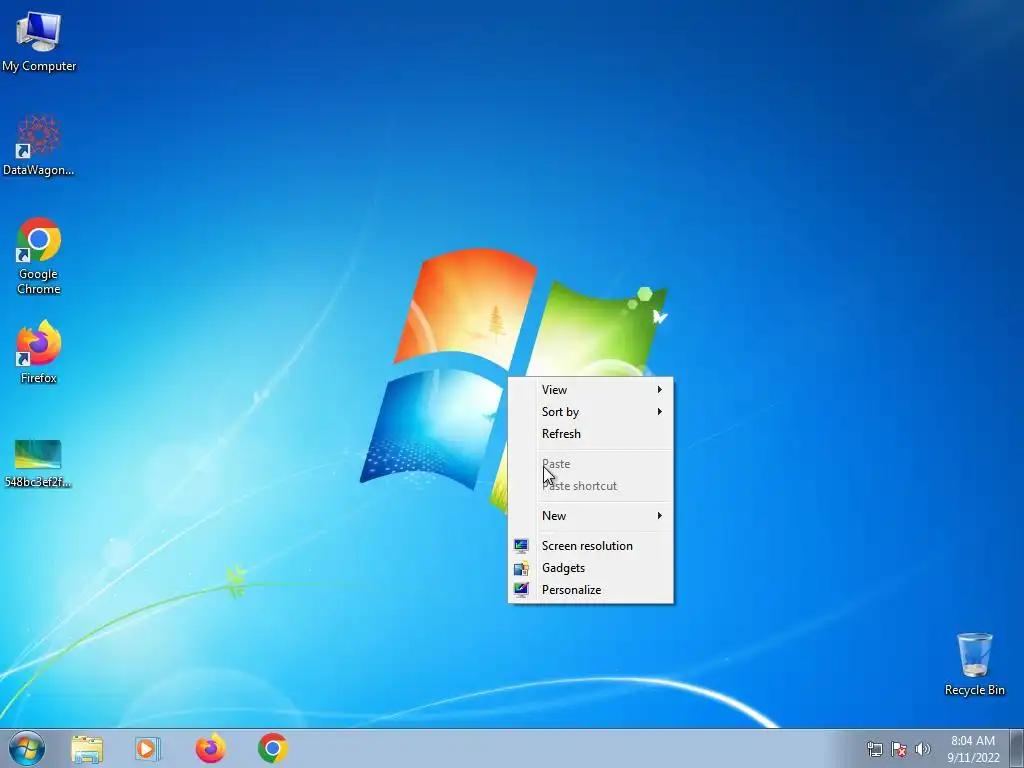Click the Gadgets menu icon
Image resolution: width=1024 pixels, height=768 pixels.
(521, 568)
